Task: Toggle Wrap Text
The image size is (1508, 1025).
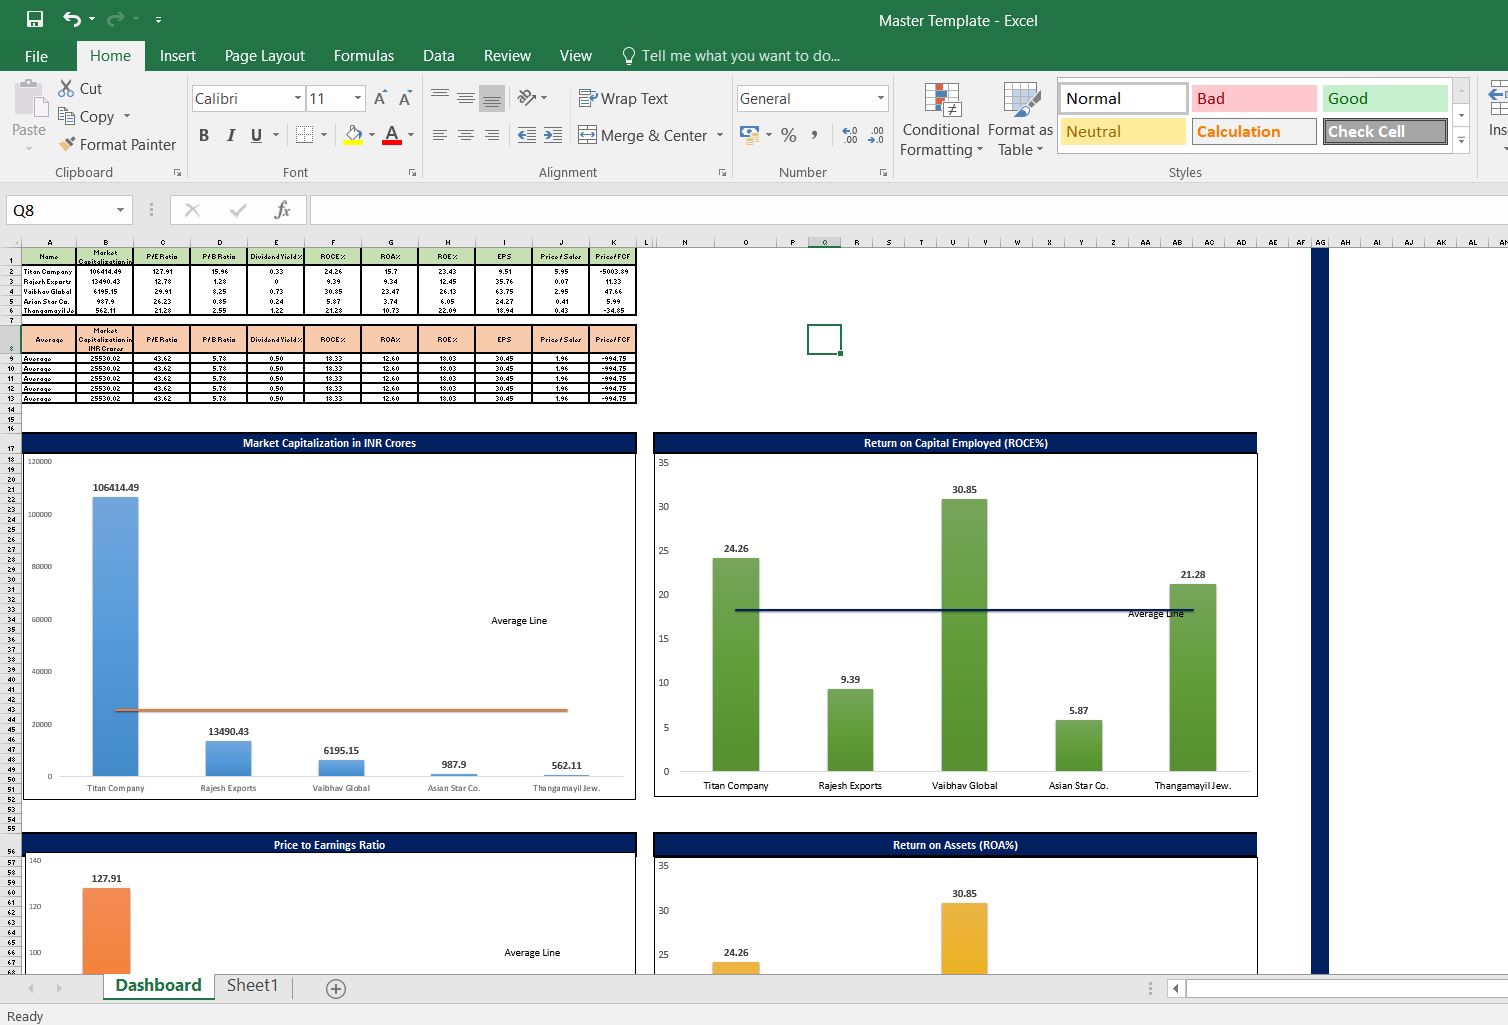Action: pos(623,98)
